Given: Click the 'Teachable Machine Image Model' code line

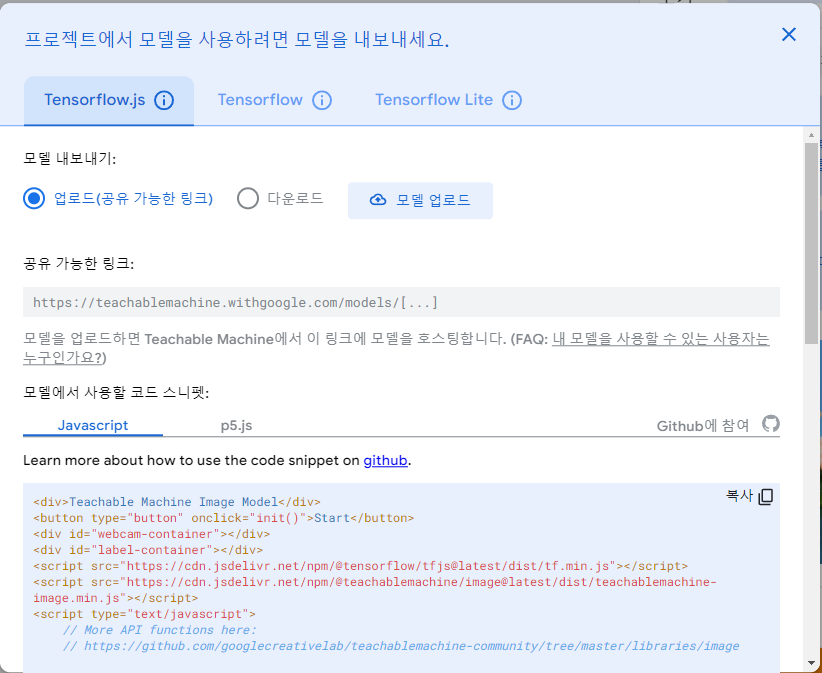Looking at the screenshot, I should coord(177,502).
